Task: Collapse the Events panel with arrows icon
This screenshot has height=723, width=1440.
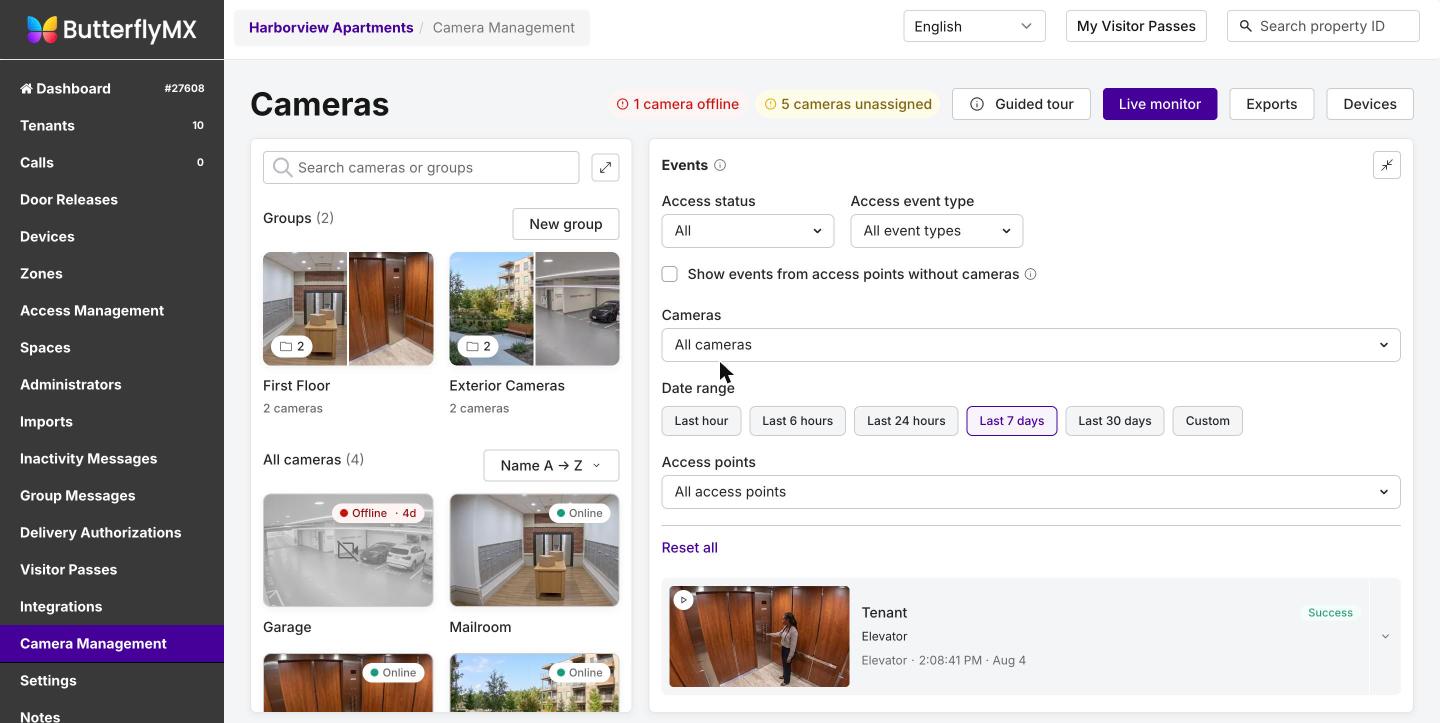Action: point(1387,166)
